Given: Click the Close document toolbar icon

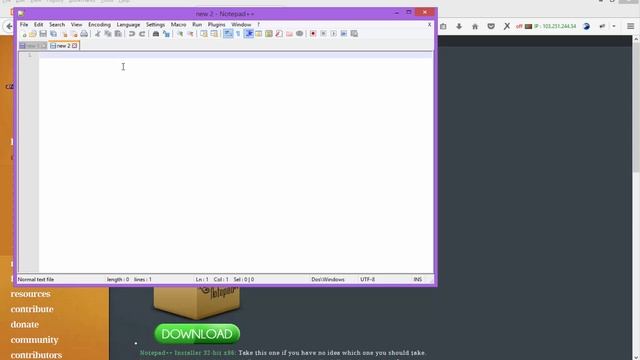Looking at the screenshot, I should [64, 34].
